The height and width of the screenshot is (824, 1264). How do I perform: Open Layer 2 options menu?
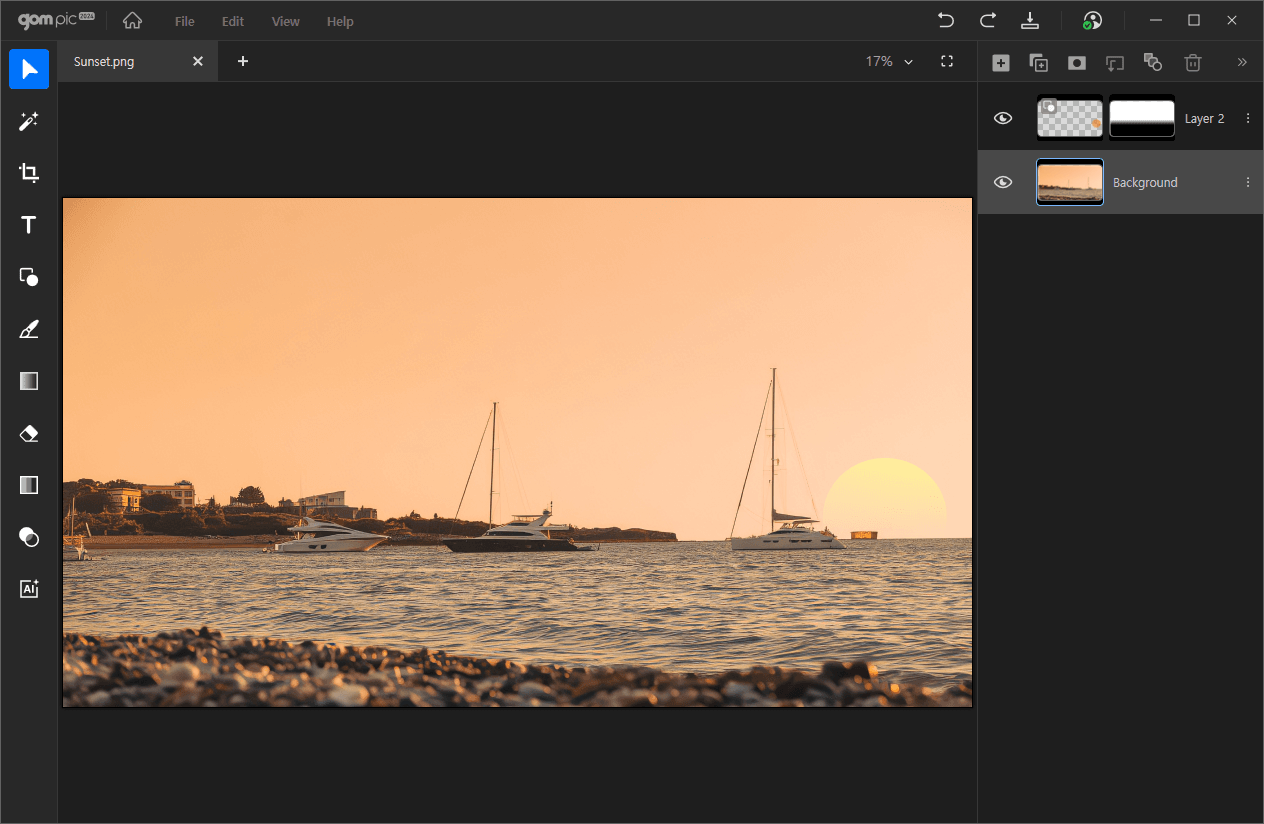(1247, 118)
